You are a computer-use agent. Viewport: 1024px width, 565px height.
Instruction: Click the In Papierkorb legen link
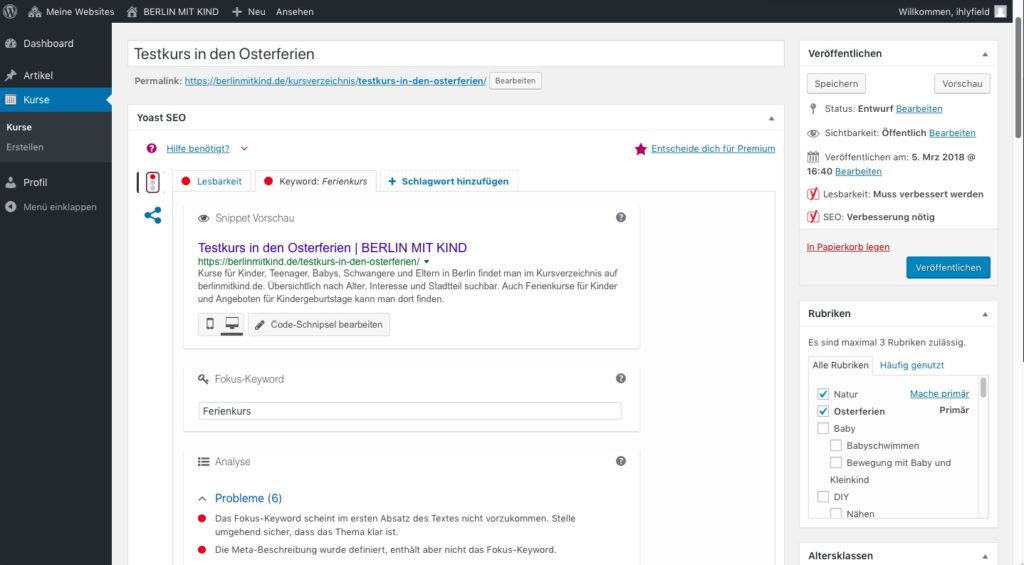click(848, 247)
